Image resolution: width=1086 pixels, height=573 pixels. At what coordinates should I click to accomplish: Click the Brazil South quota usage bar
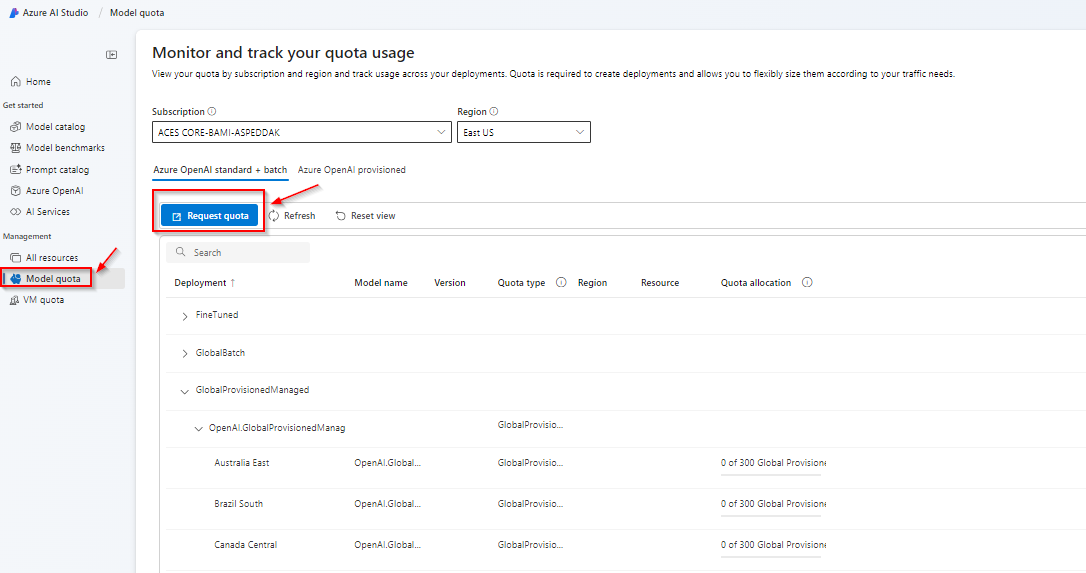771,516
